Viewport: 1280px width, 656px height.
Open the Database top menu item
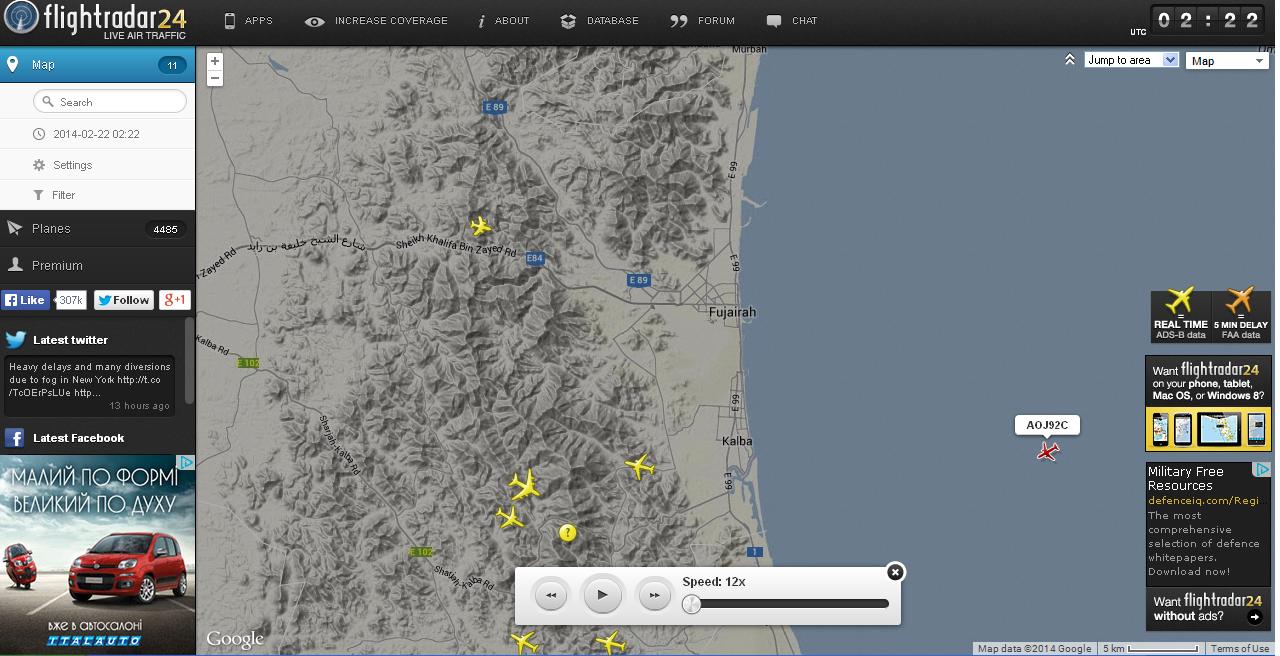coord(600,21)
